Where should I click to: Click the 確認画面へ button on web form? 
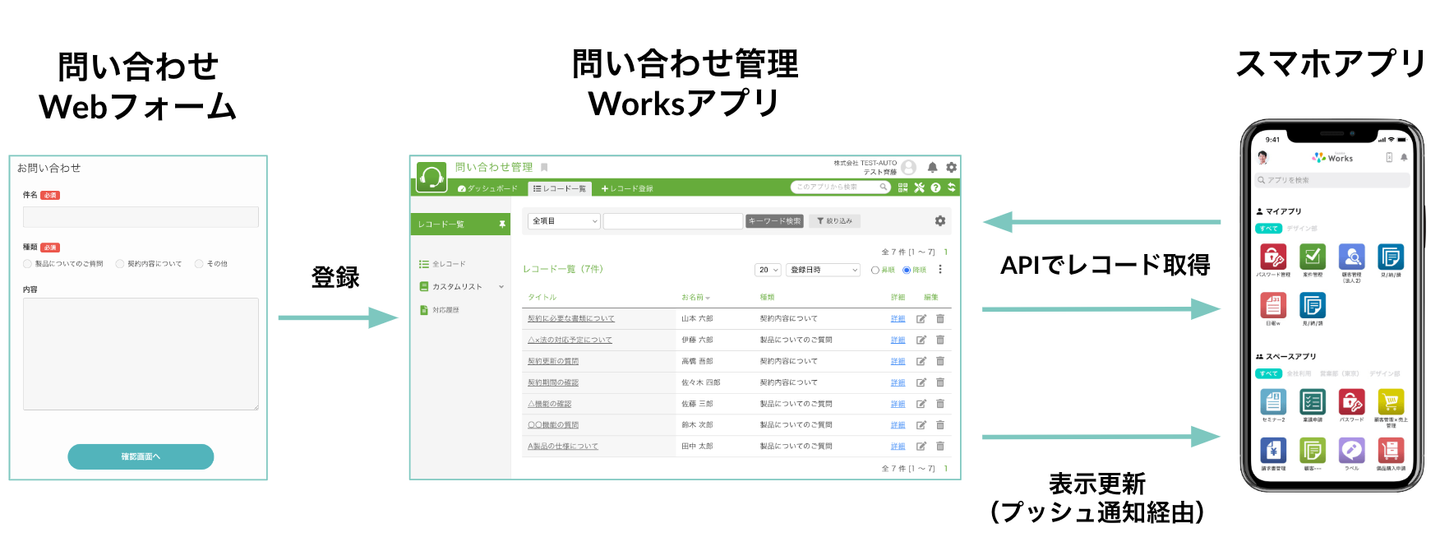pos(141,457)
